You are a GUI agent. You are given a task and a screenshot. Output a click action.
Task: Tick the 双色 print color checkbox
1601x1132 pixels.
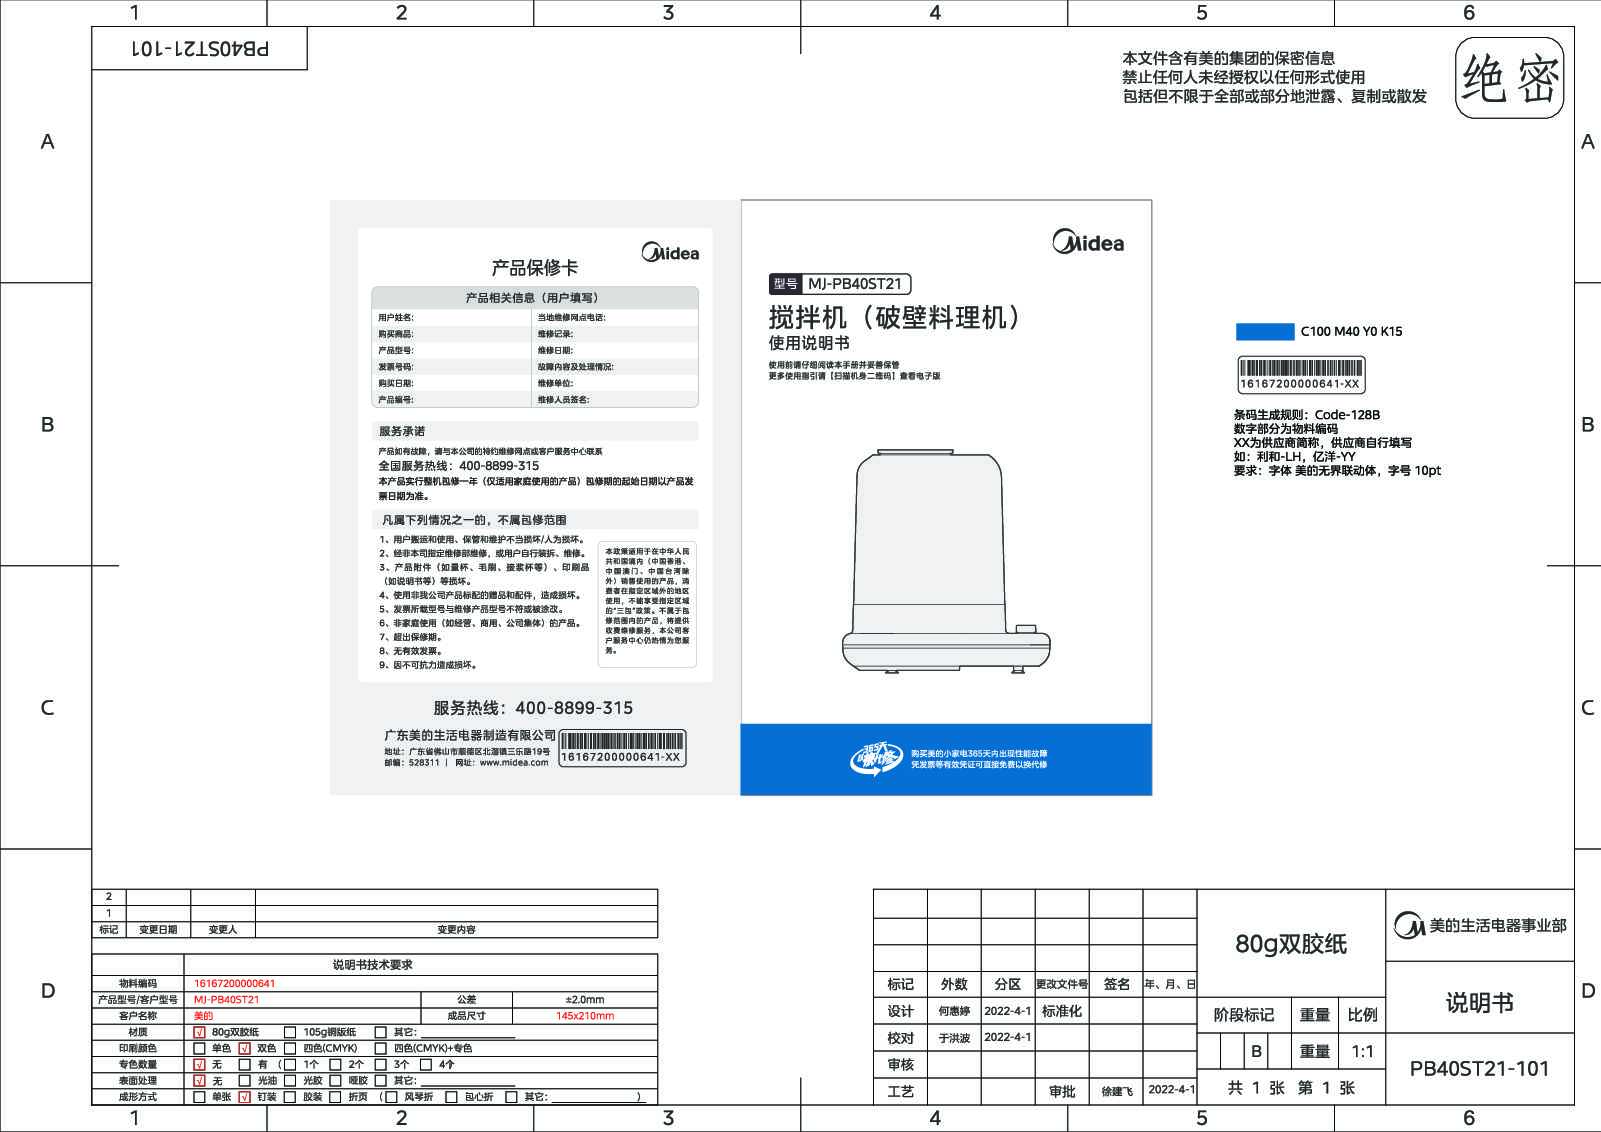click(x=244, y=1048)
